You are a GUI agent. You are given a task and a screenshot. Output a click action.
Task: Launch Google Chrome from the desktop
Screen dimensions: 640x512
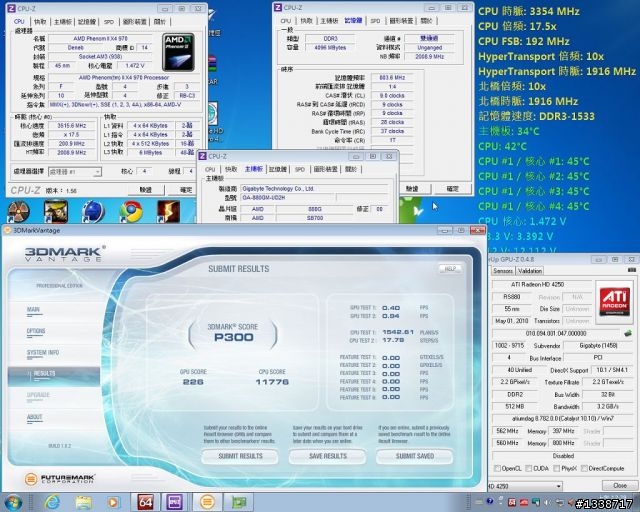(131, 211)
